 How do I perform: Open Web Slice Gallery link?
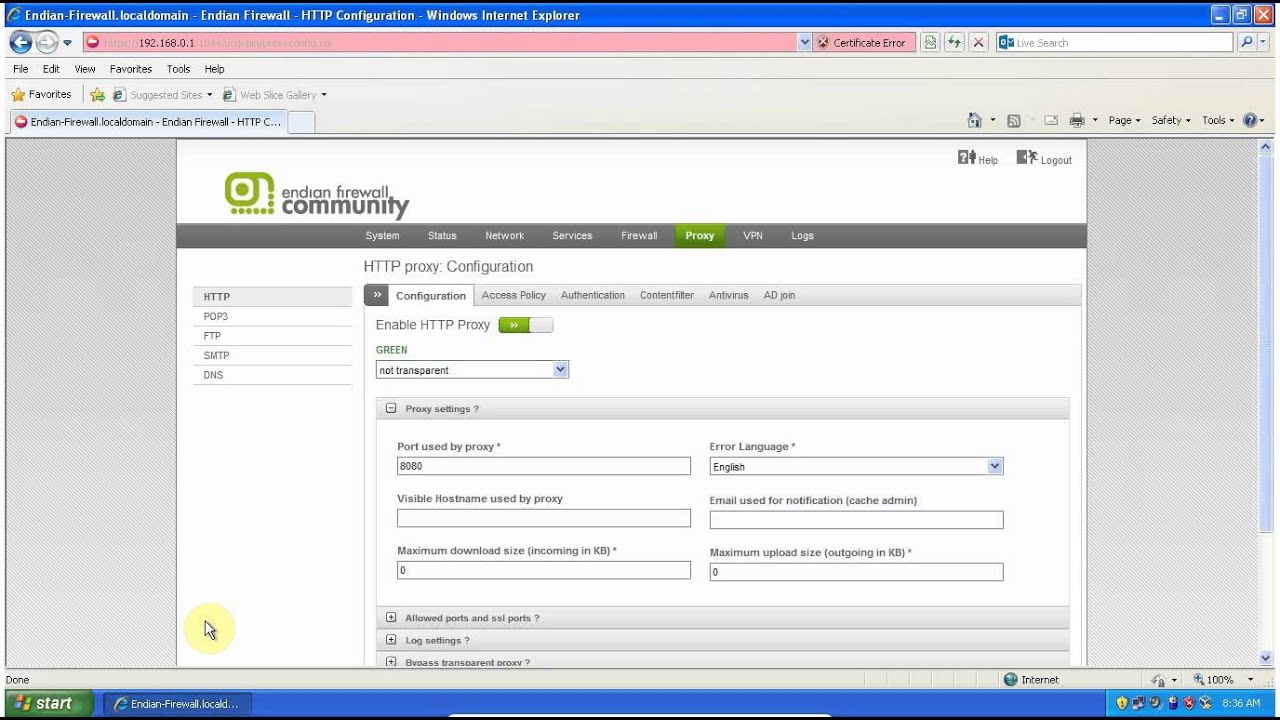274,95
